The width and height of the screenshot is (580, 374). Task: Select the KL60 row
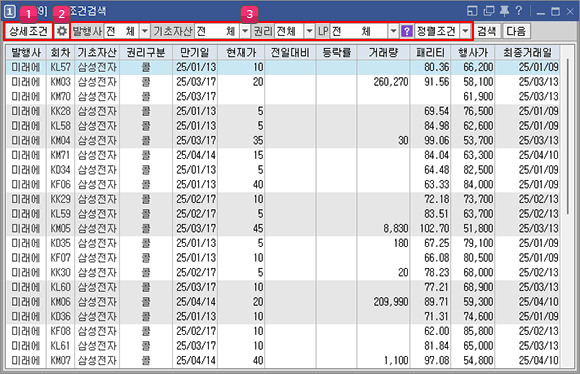click(283, 287)
